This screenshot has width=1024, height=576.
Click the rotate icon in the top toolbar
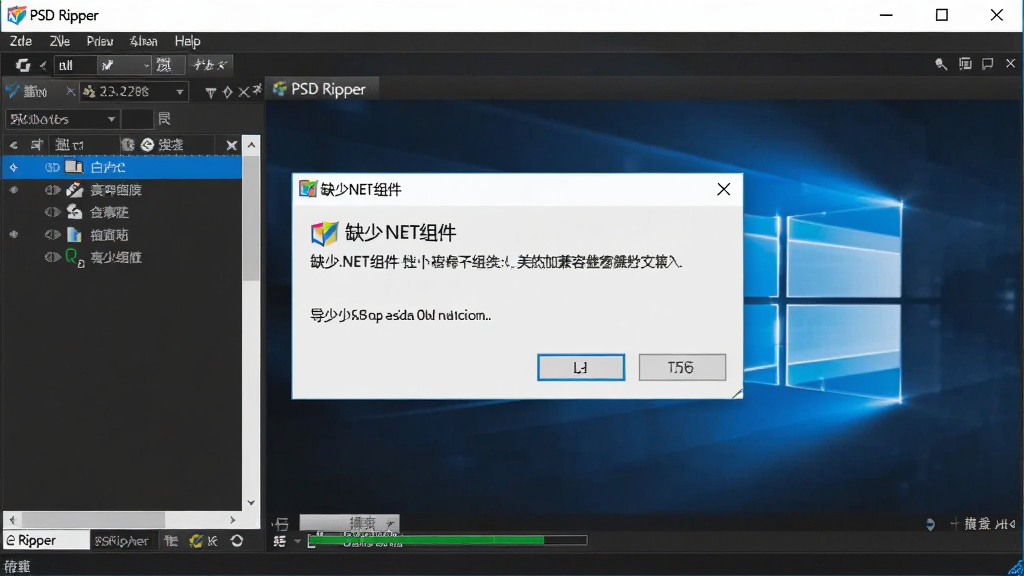click(23, 65)
